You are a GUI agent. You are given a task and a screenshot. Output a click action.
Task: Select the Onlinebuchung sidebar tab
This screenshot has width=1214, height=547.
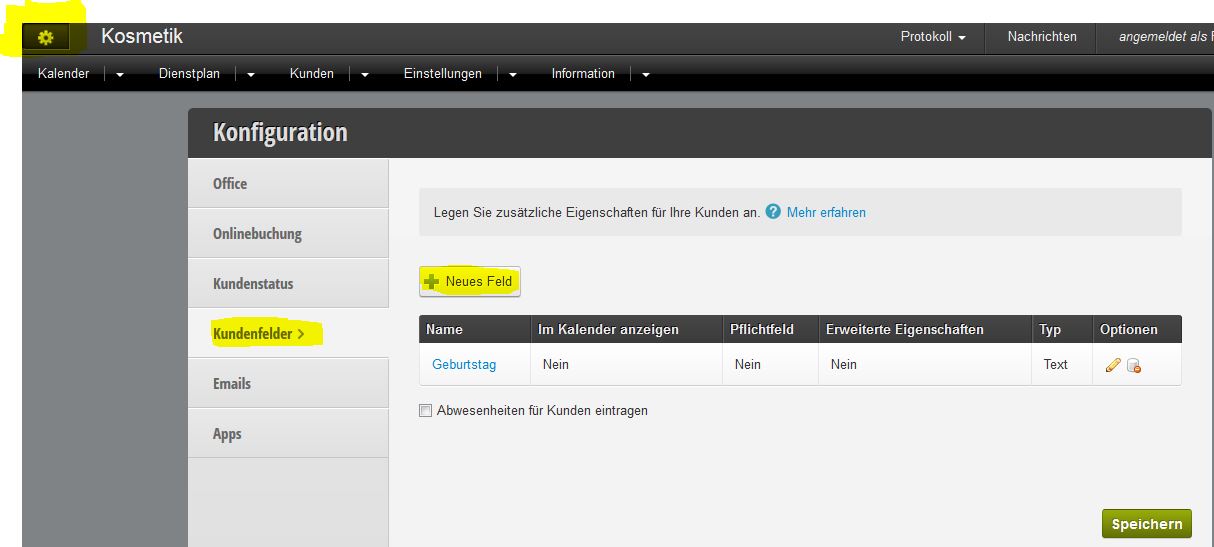coord(288,234)
